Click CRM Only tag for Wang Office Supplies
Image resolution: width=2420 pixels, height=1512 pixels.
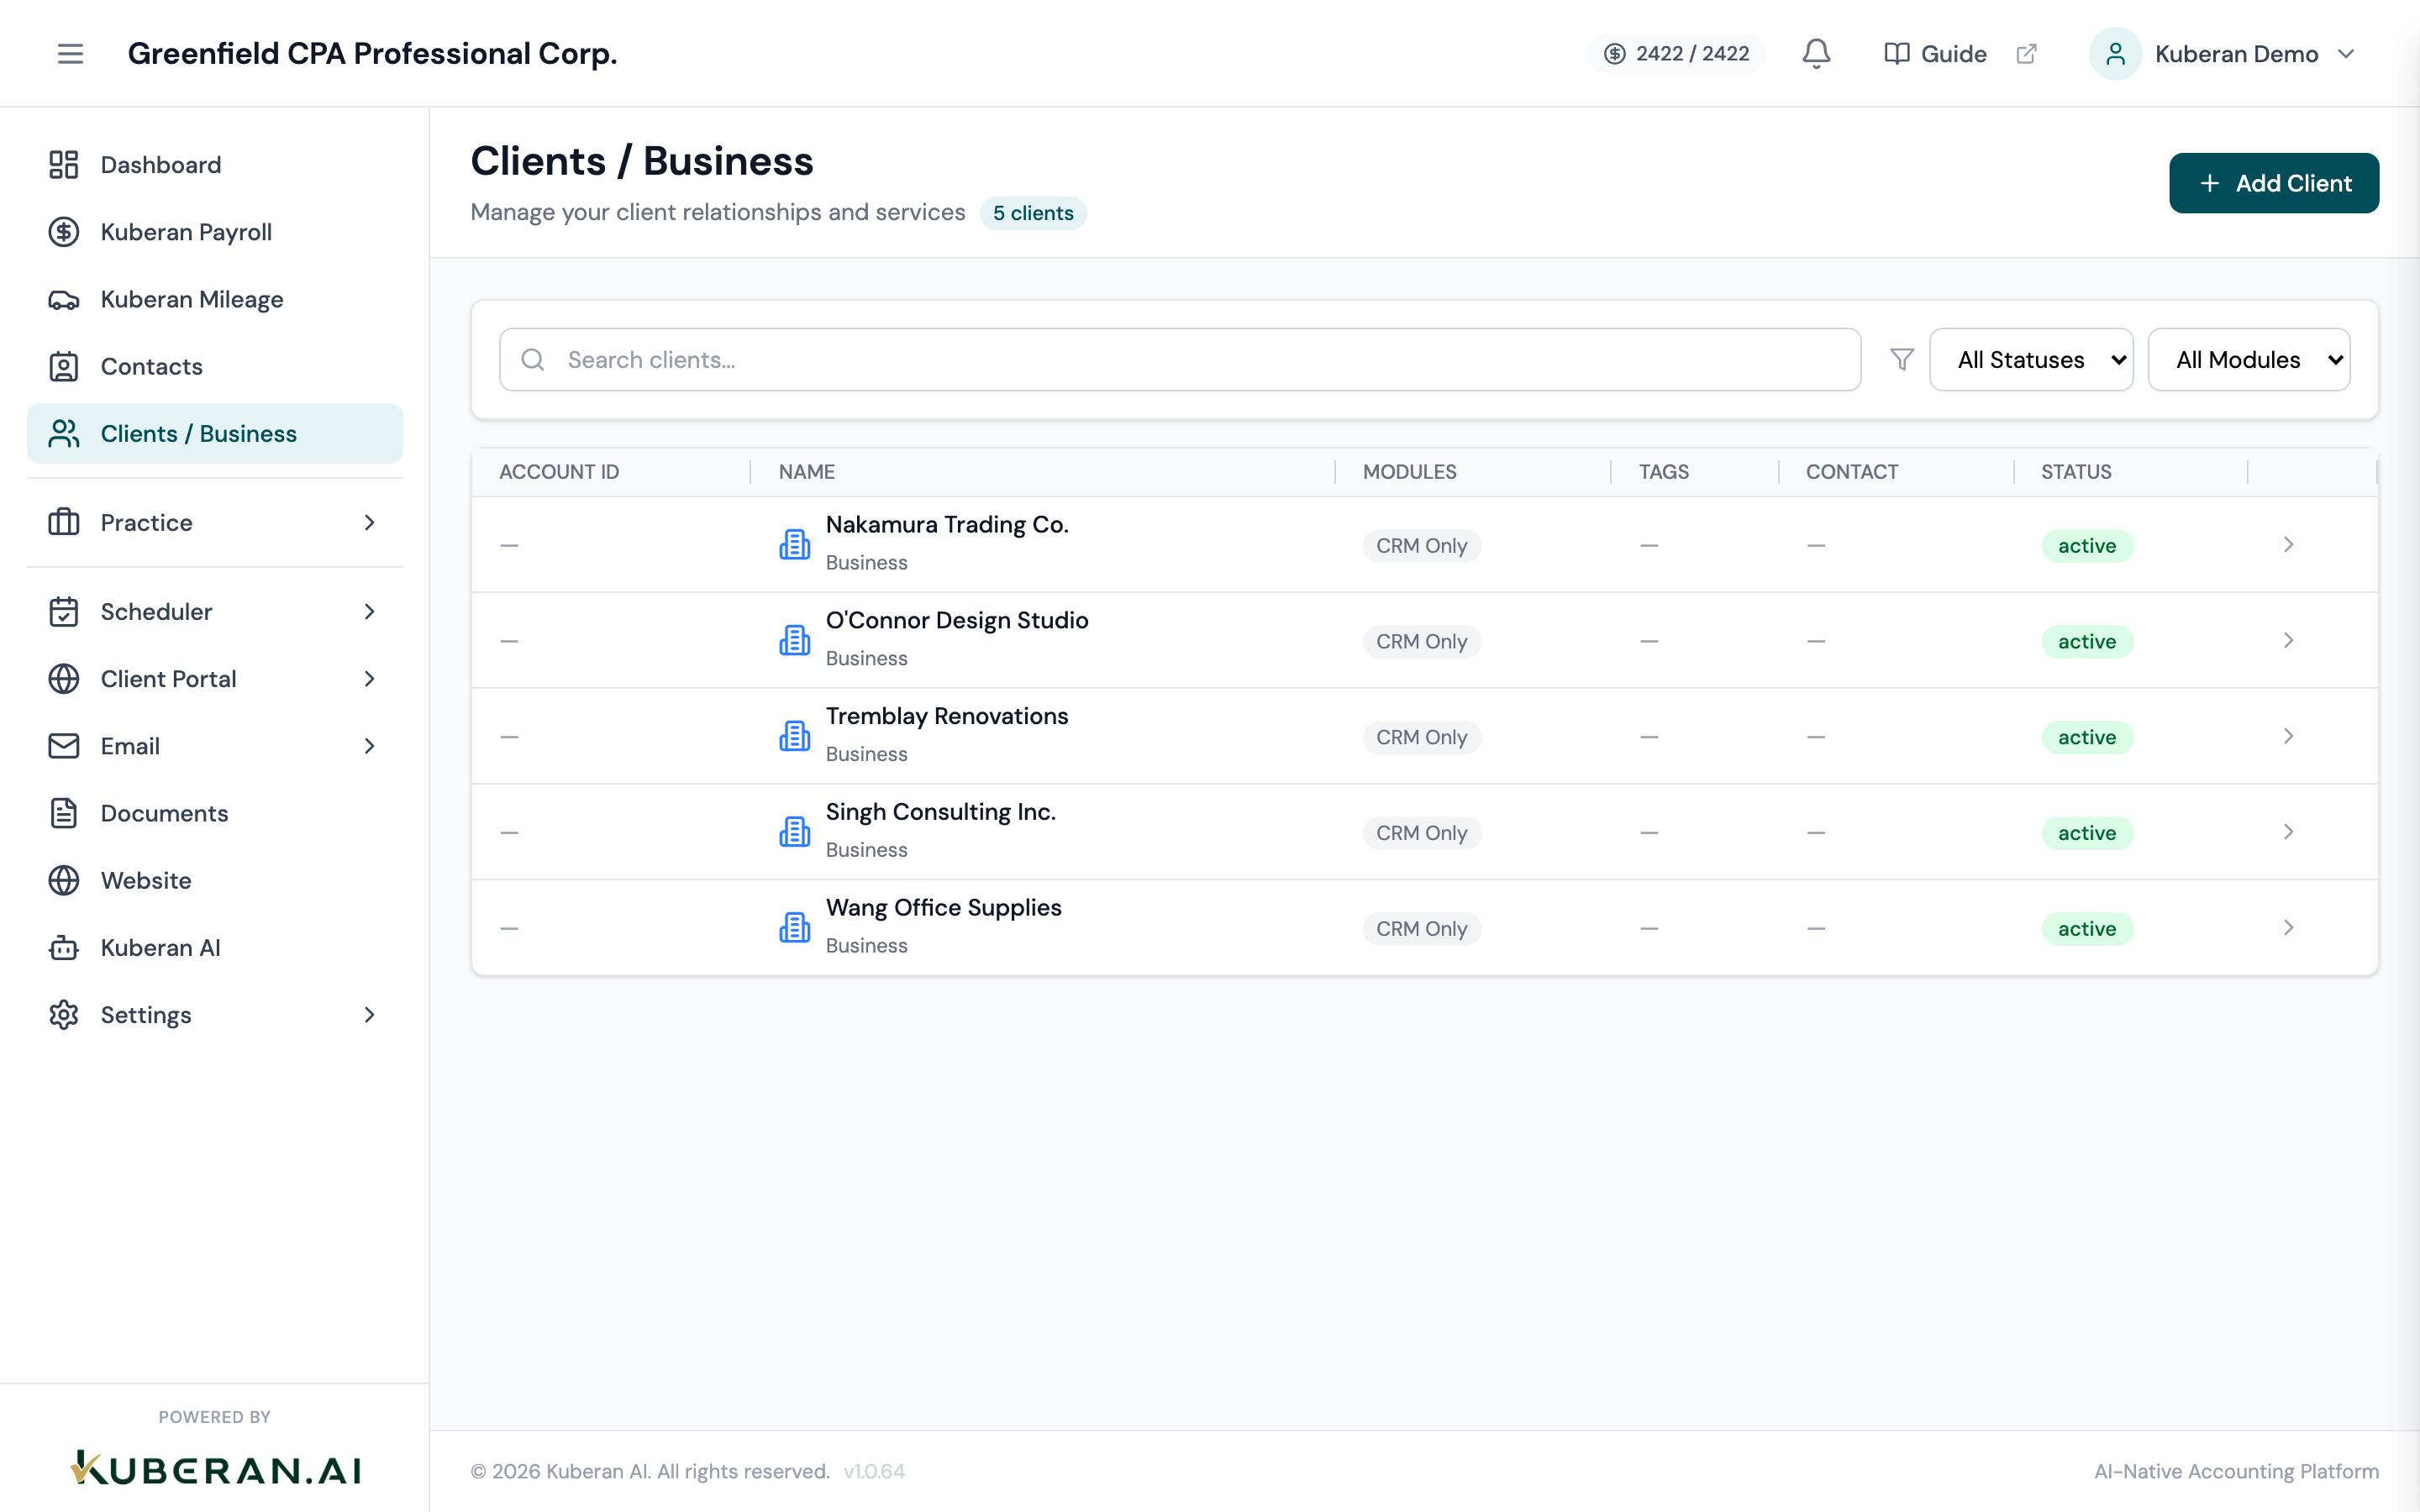tap(1421, 928)
